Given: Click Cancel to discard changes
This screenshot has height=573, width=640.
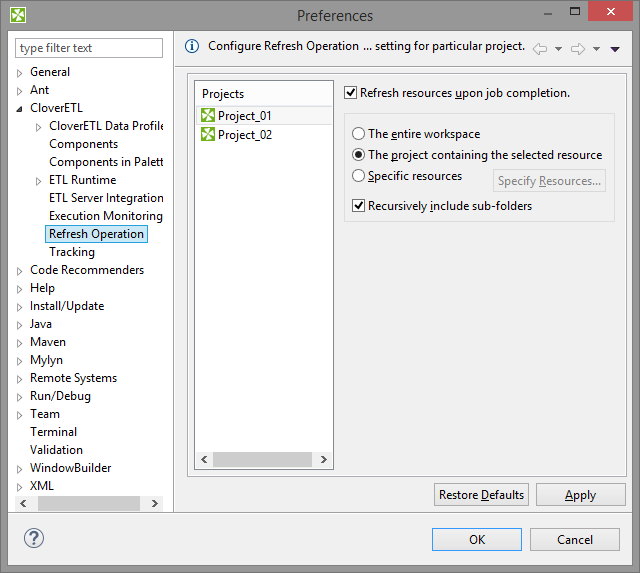Looking at the screenshot, I should [x=575, y=540].
